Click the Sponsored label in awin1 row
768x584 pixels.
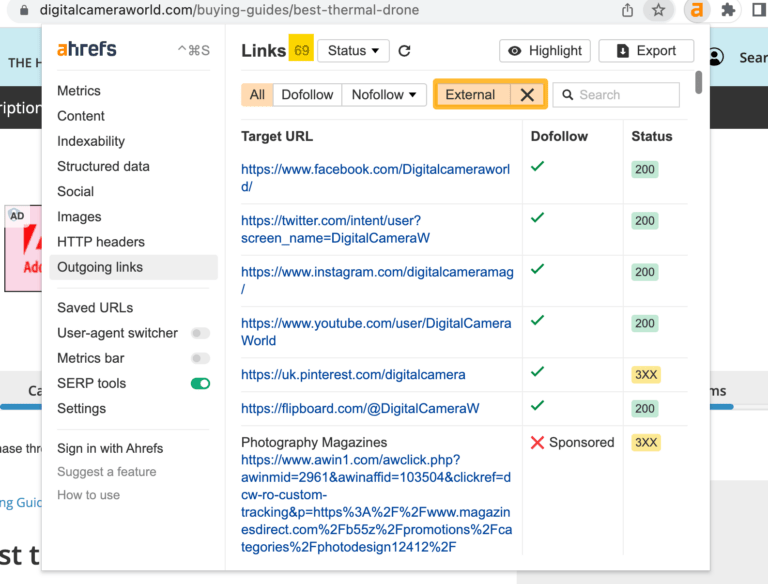point(581,442)
